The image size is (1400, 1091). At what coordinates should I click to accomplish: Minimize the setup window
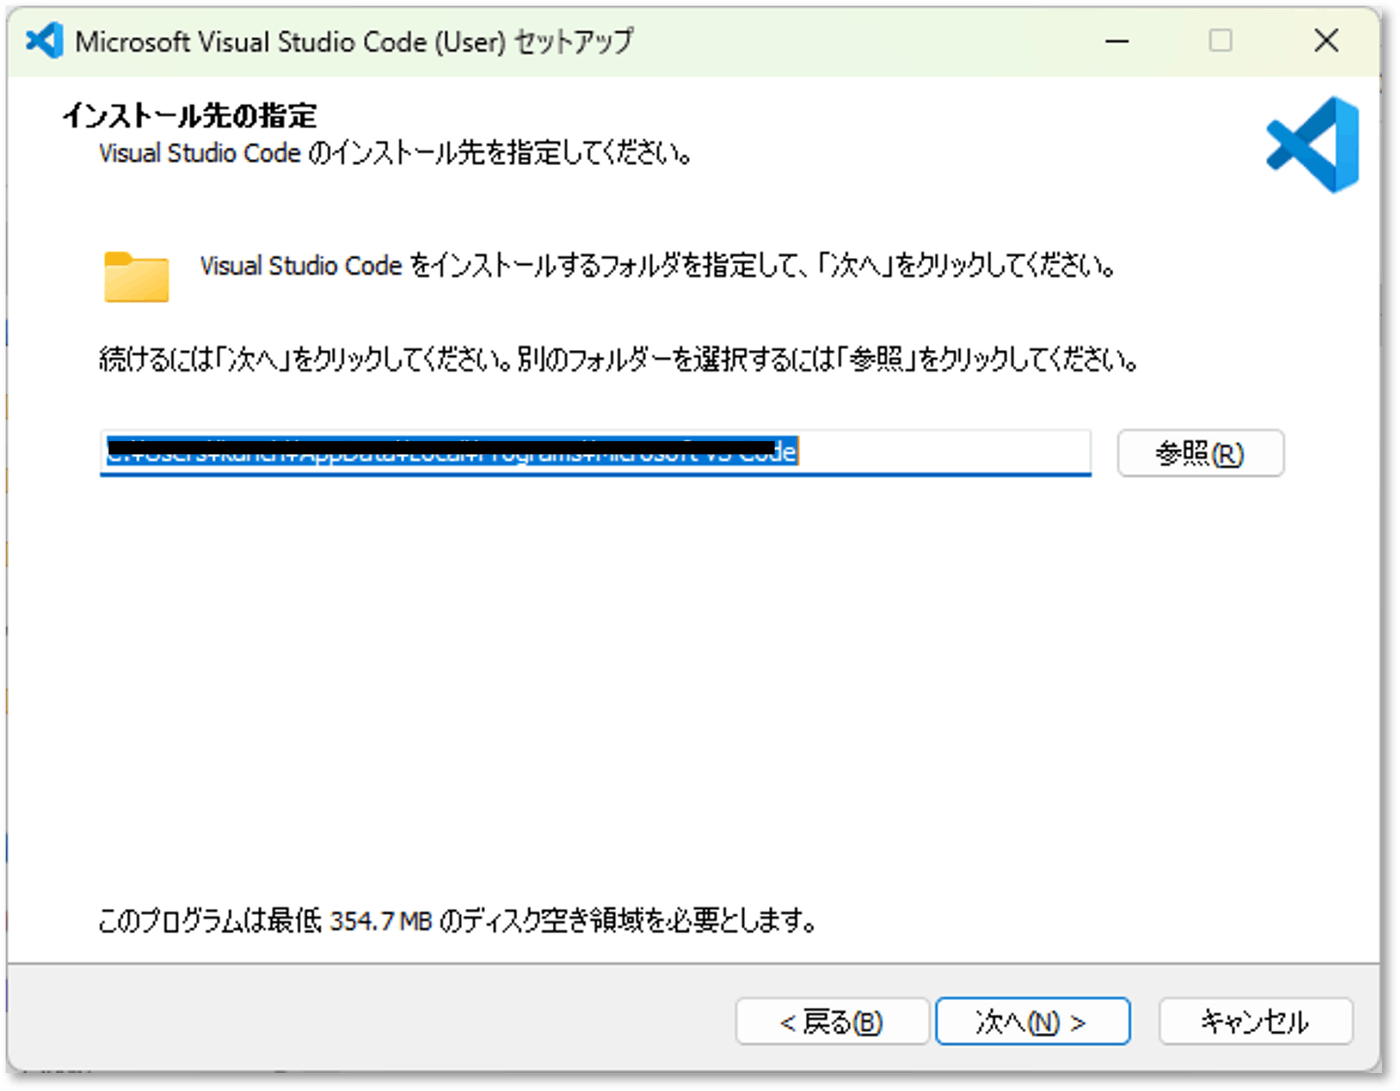pyautogui.click(x=1117, y=41)
